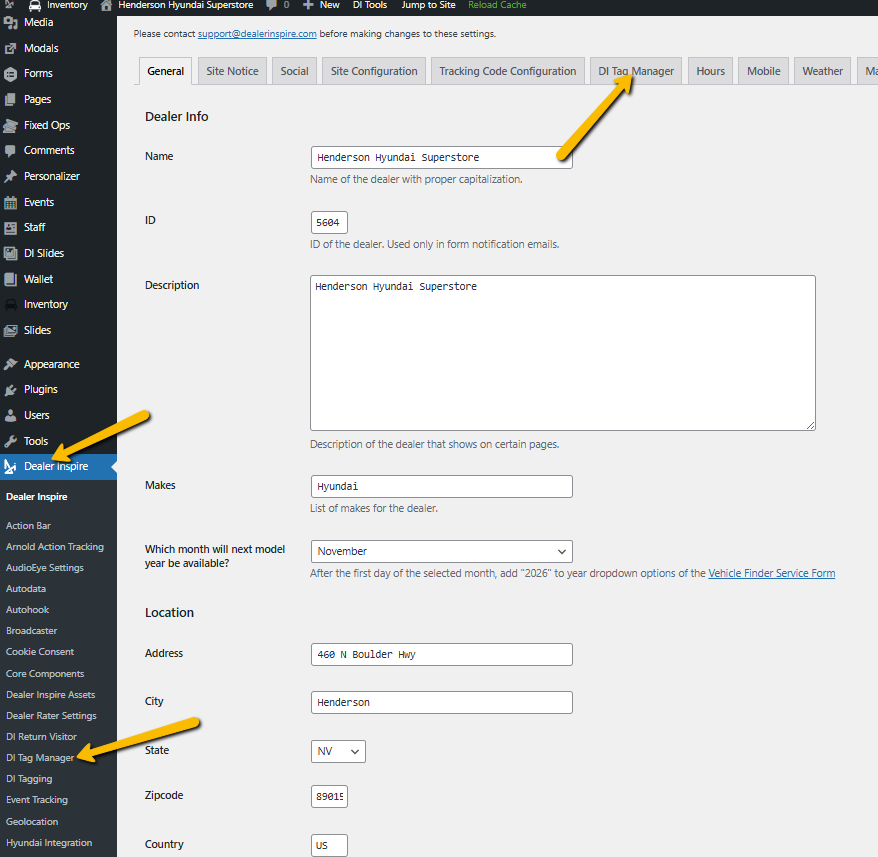Click the Plugins plug icon
The height and width of the screenshot is (857, 878).
click(11, 389)
